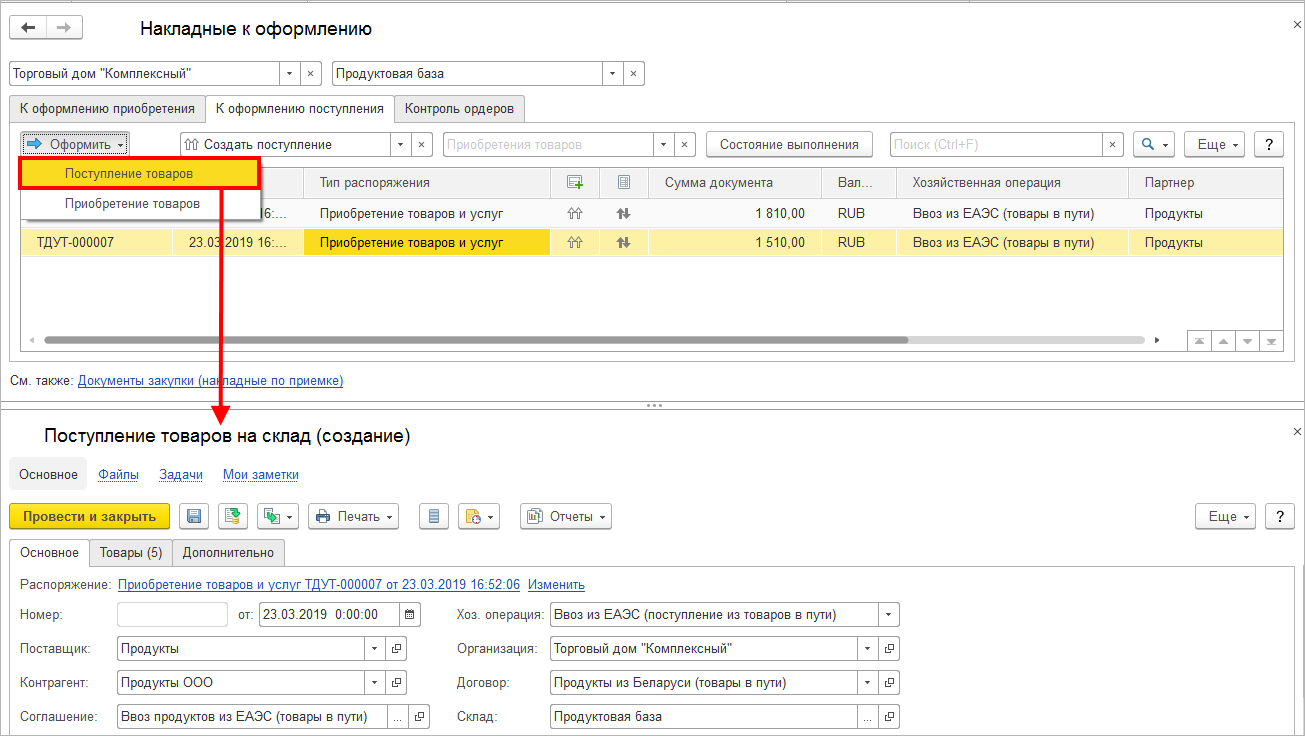Jump to the last row of the list
This screenshot has height=736, width=1305.
(x=1271, y=341)
